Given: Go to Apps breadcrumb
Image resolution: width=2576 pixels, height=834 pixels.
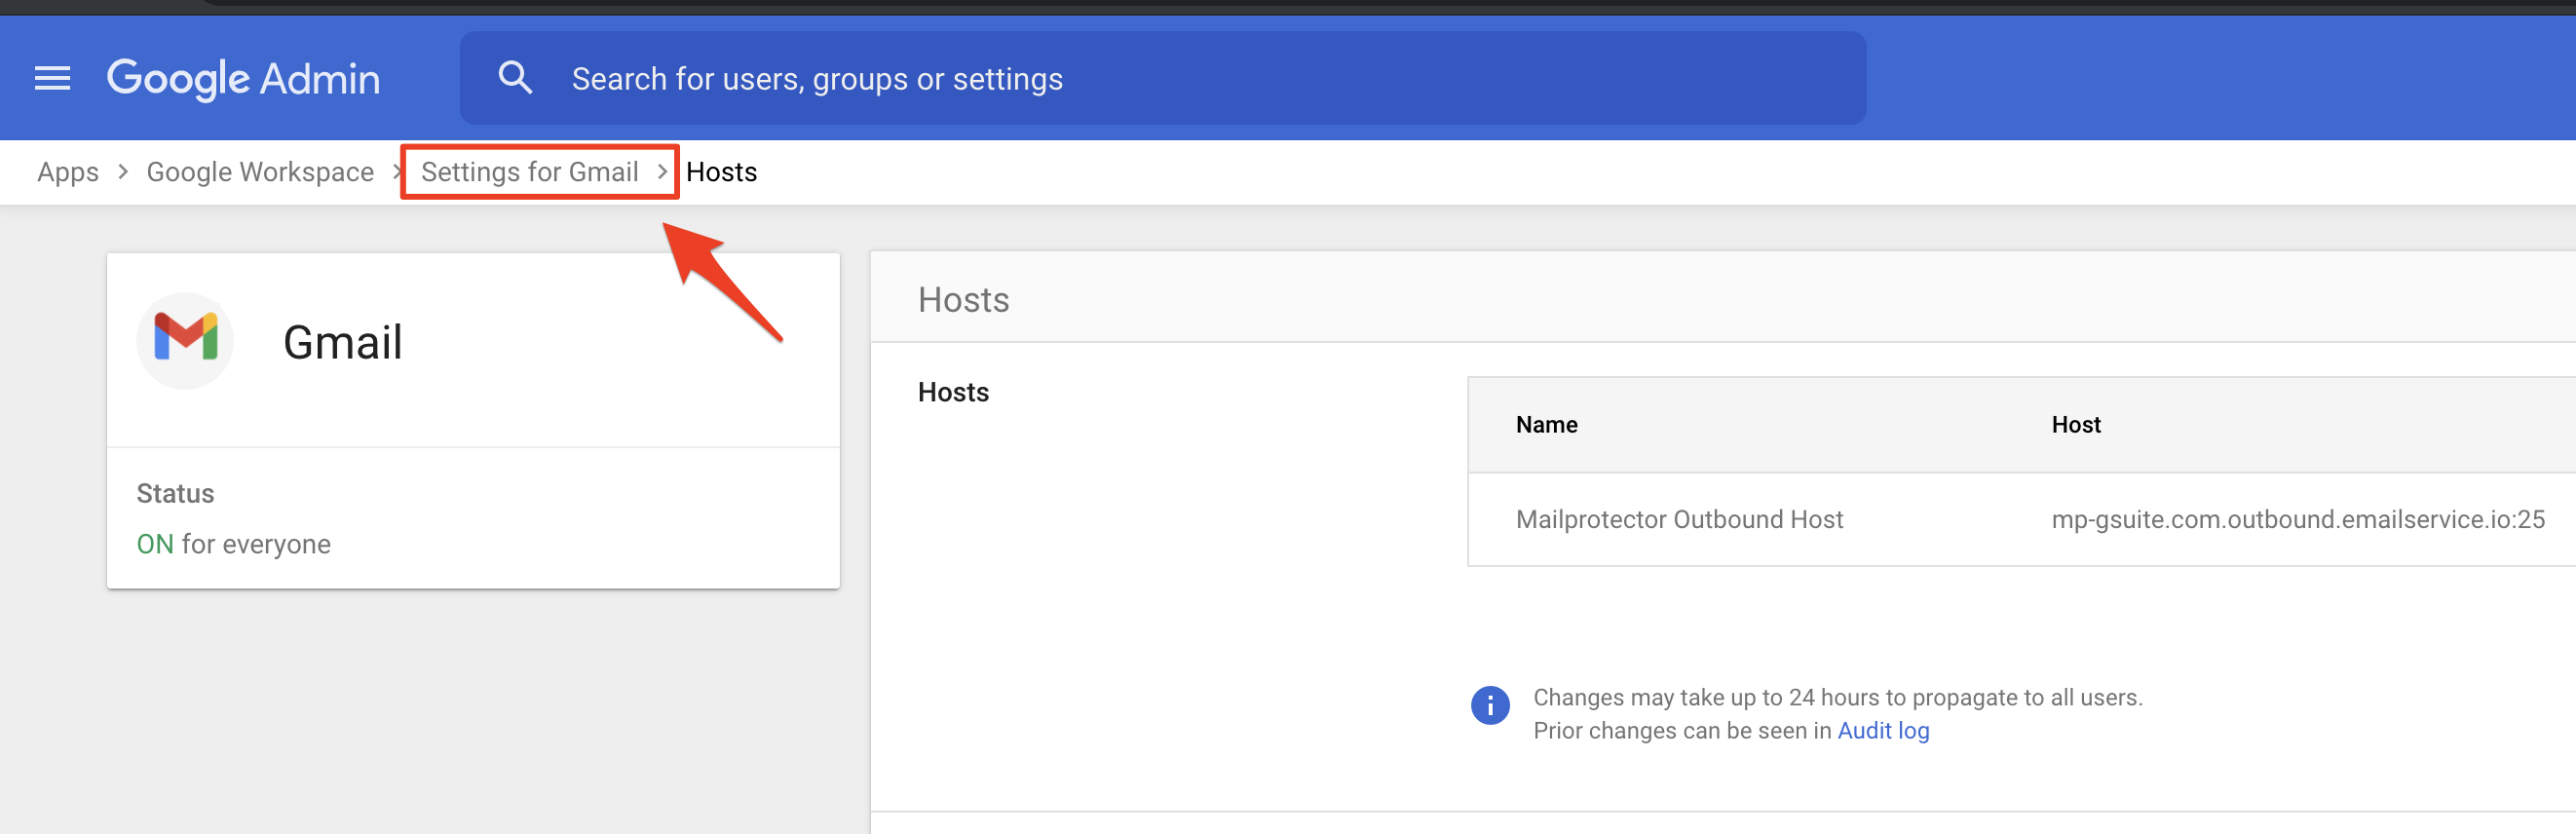Looking at the screenshot, I should click(68, 172).
